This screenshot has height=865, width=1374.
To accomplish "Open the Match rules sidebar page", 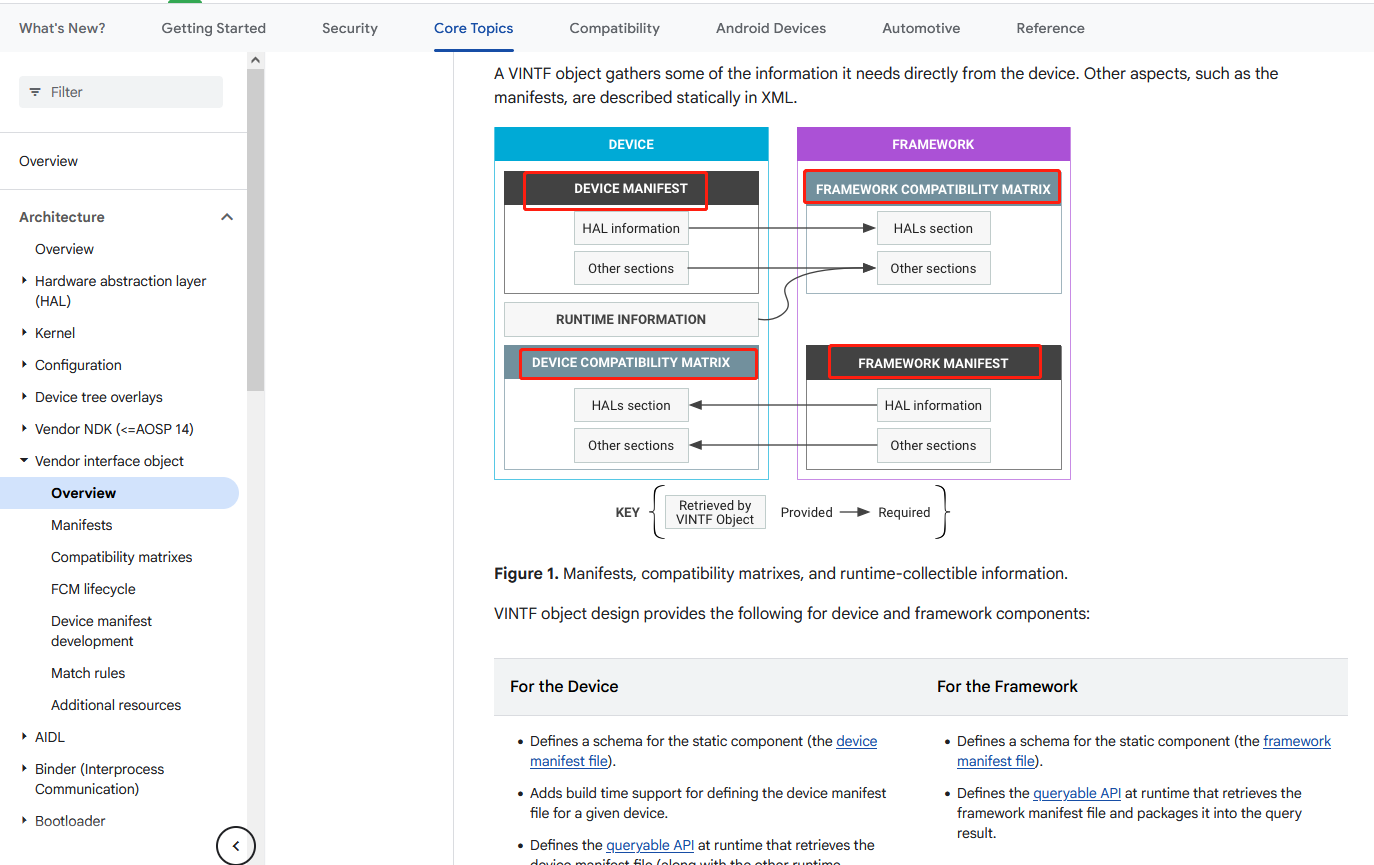I will [88, 673].
